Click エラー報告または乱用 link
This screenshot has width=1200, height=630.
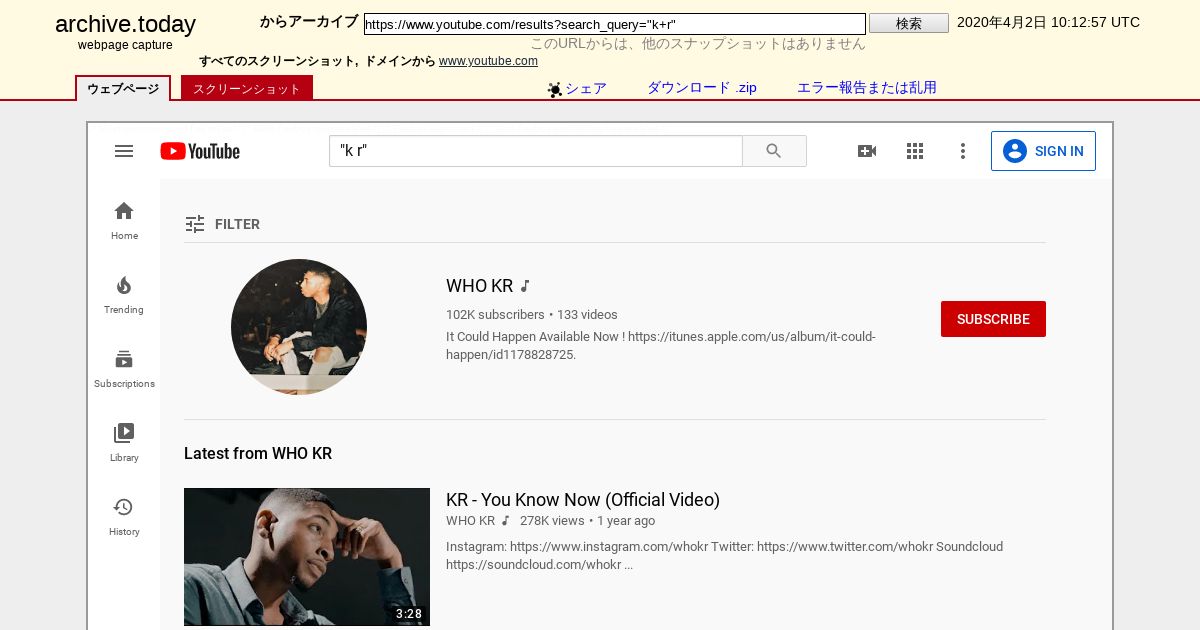[867, 88]
